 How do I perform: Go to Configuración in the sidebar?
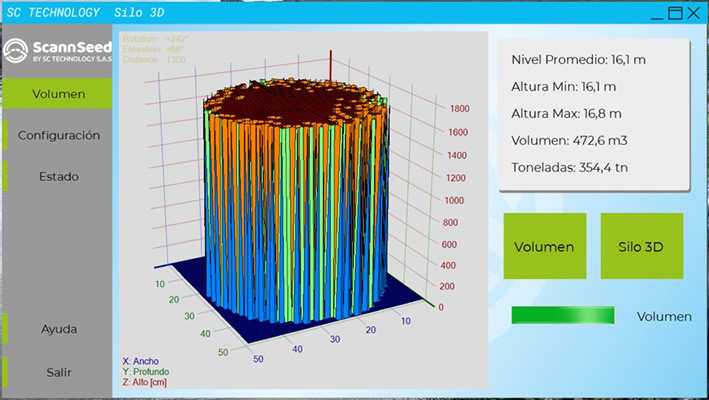click(58, 135)
